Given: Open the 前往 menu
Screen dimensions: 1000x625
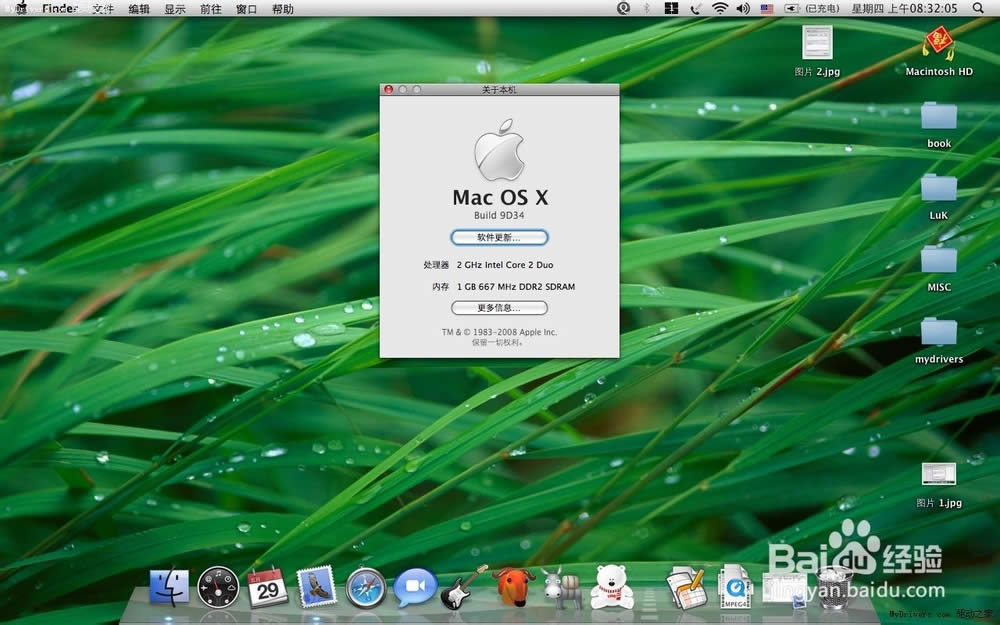Looking at the screenshot, I should tap(210, 9).
